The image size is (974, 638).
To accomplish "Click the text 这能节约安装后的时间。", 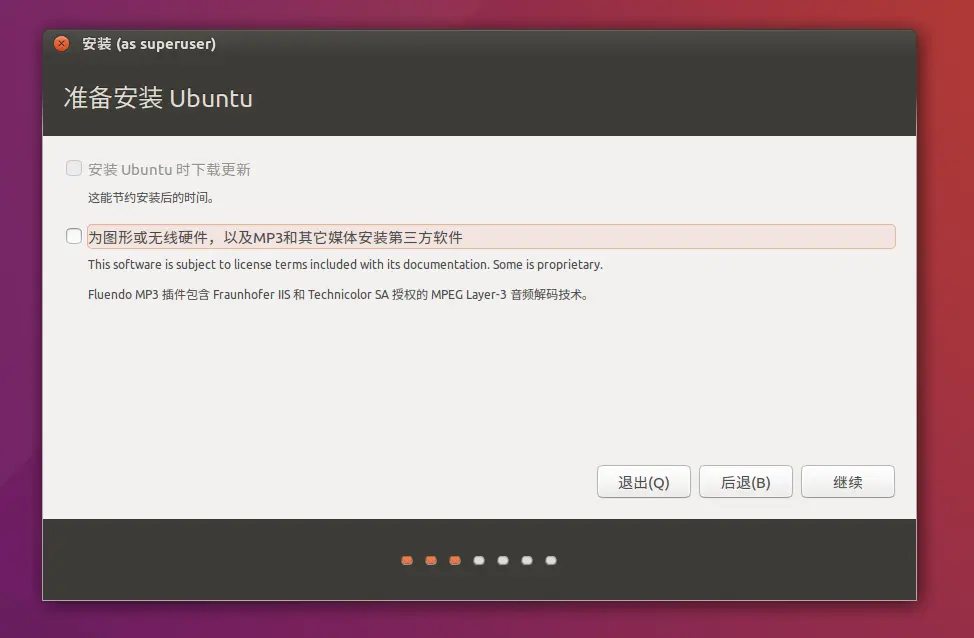I will (151, 198).
